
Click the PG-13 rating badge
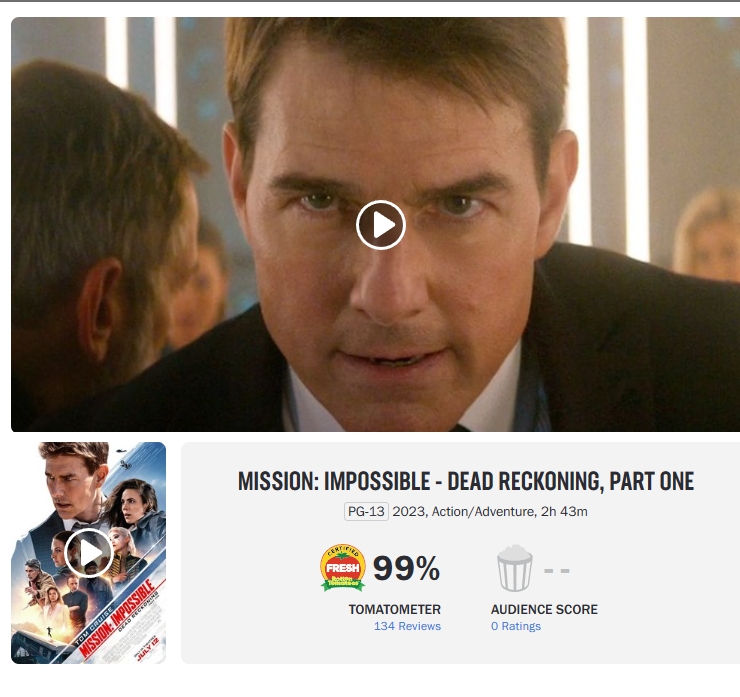366,512
